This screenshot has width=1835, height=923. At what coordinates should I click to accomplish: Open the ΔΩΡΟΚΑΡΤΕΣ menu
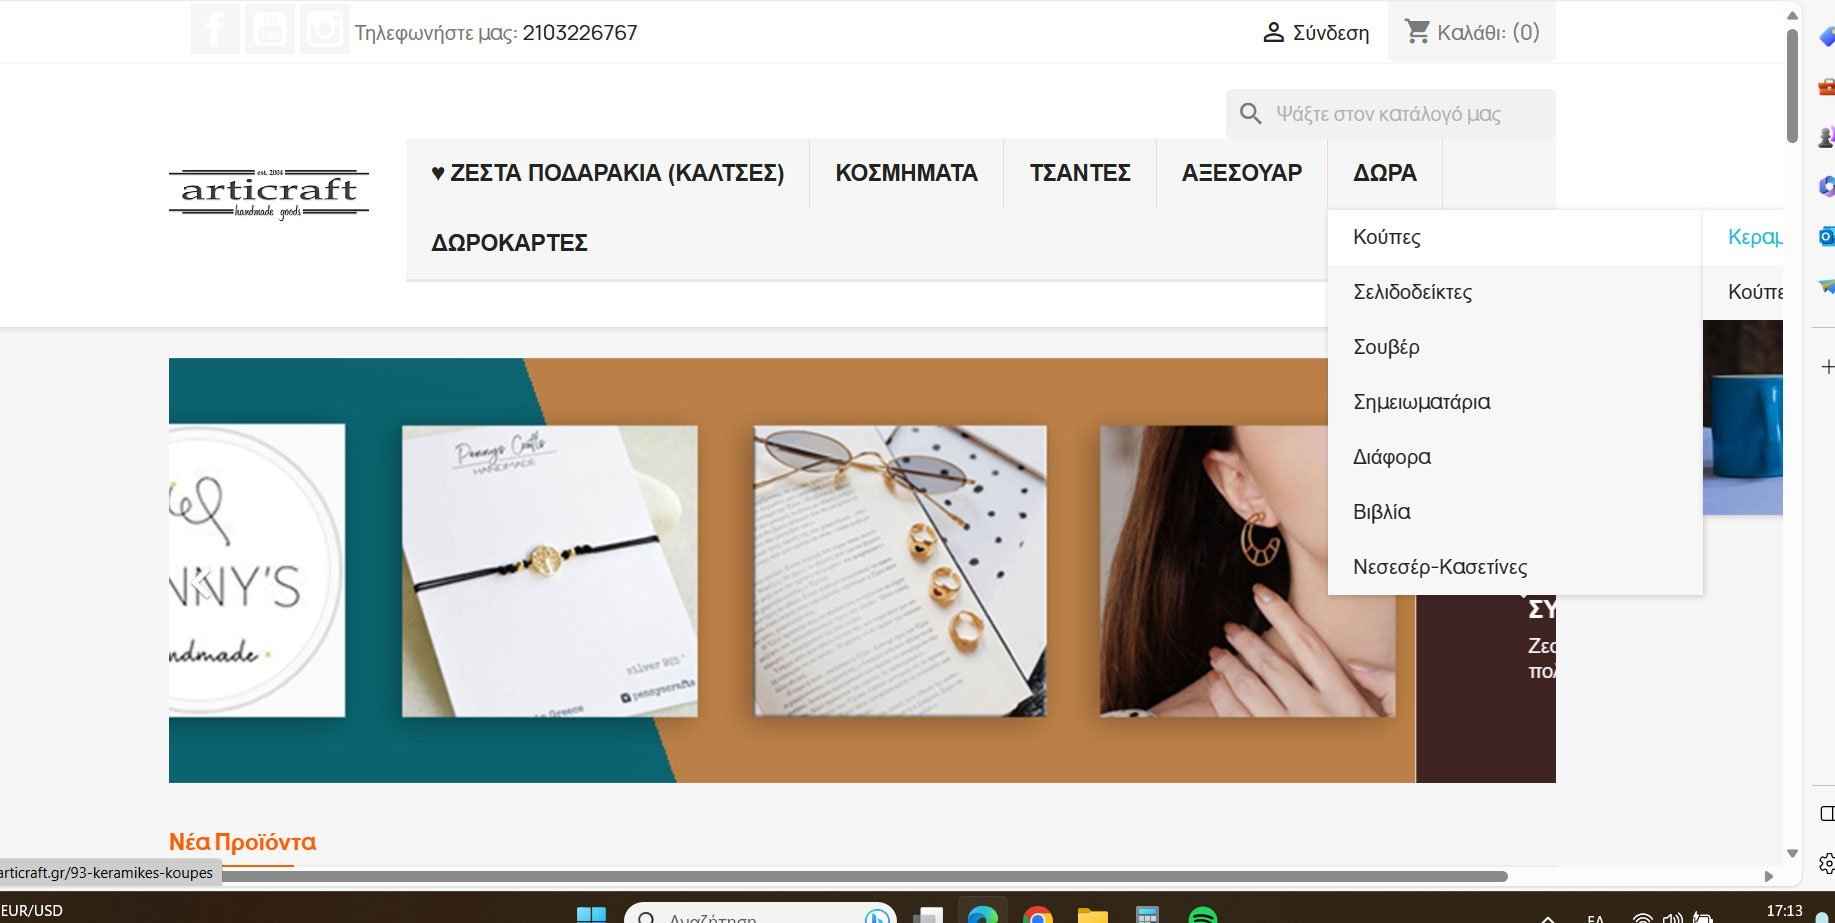(509, 243)
